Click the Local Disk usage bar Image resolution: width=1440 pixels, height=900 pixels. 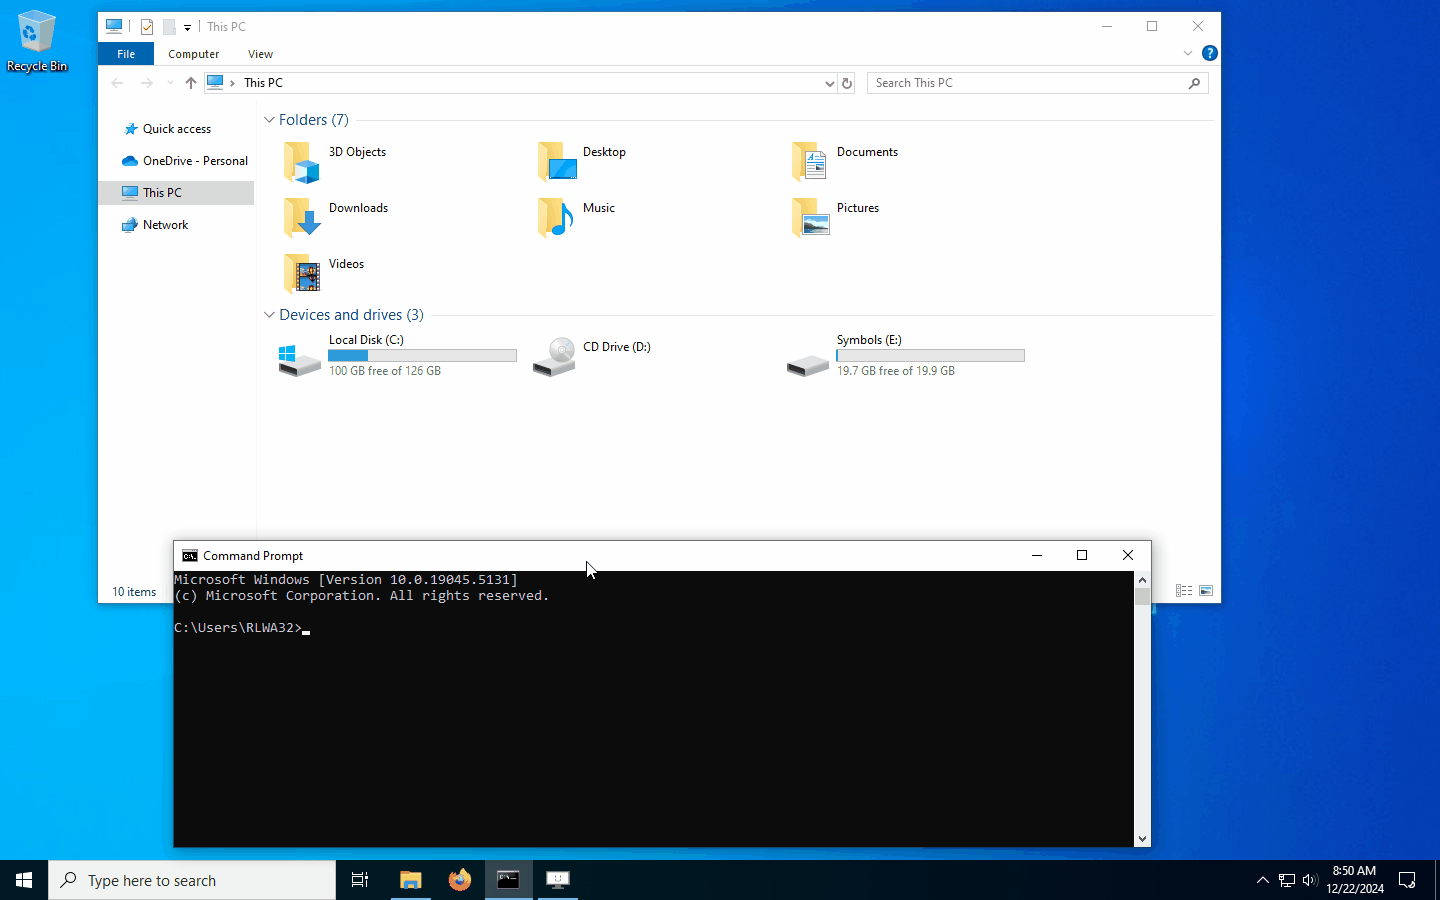tap(422, 355)
